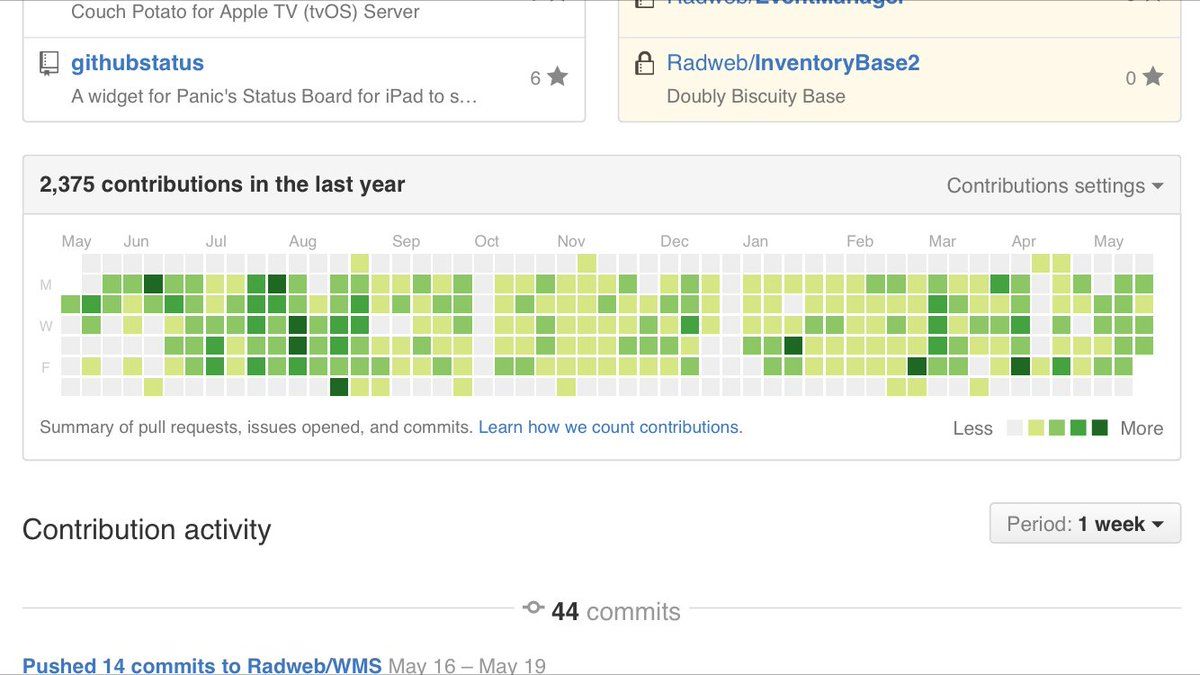Click the githubstatus repository book icon
This screenshot has height=675, width=1200.
(49, 64)
